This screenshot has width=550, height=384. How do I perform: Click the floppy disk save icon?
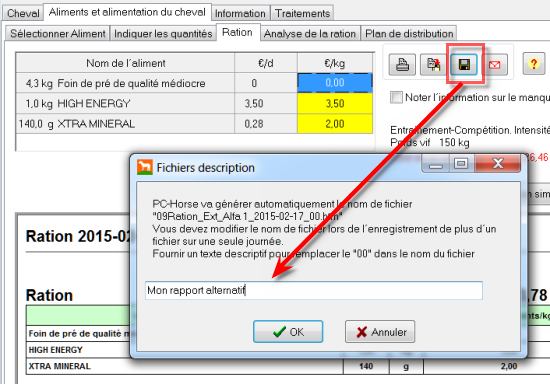[464, 65]
